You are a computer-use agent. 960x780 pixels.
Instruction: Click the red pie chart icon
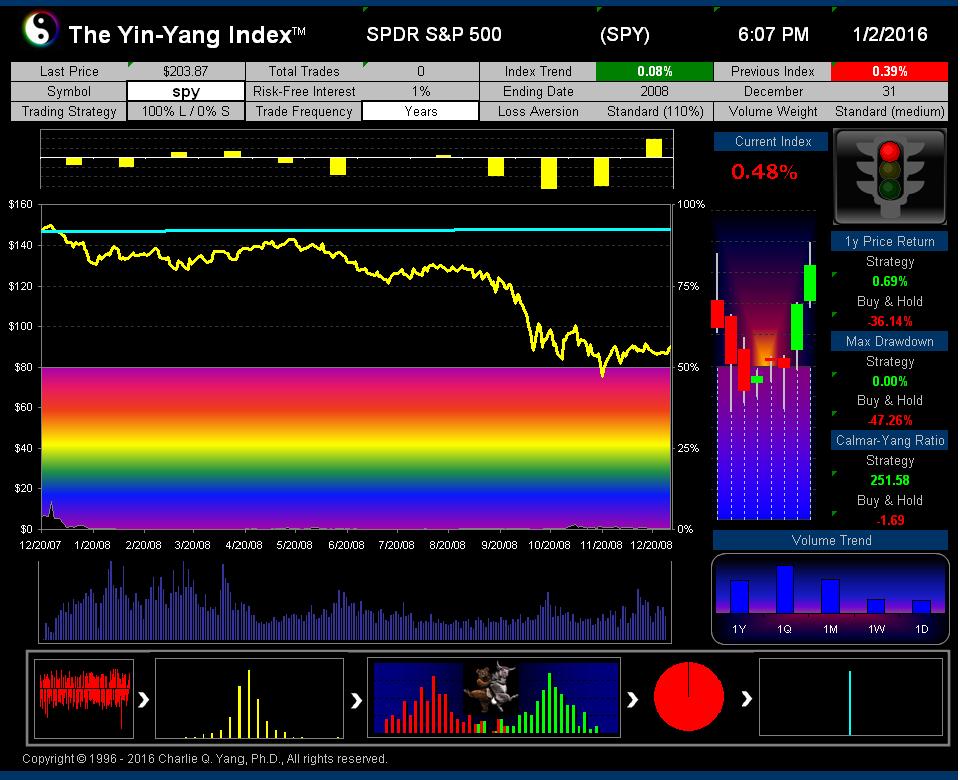(689, 697)
